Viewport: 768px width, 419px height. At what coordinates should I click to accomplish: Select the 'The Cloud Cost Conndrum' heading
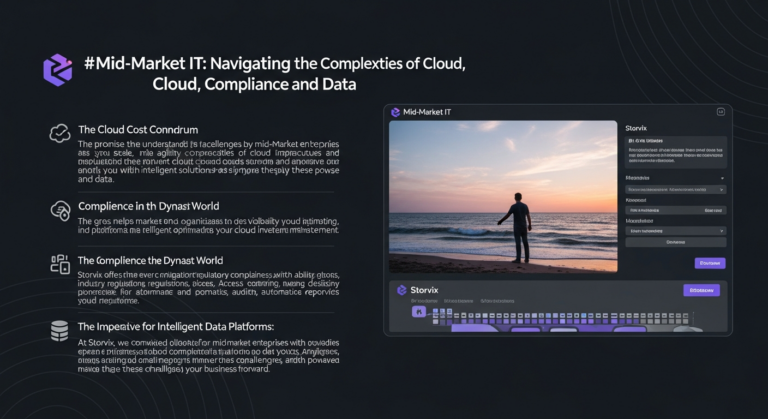point(138,130)
